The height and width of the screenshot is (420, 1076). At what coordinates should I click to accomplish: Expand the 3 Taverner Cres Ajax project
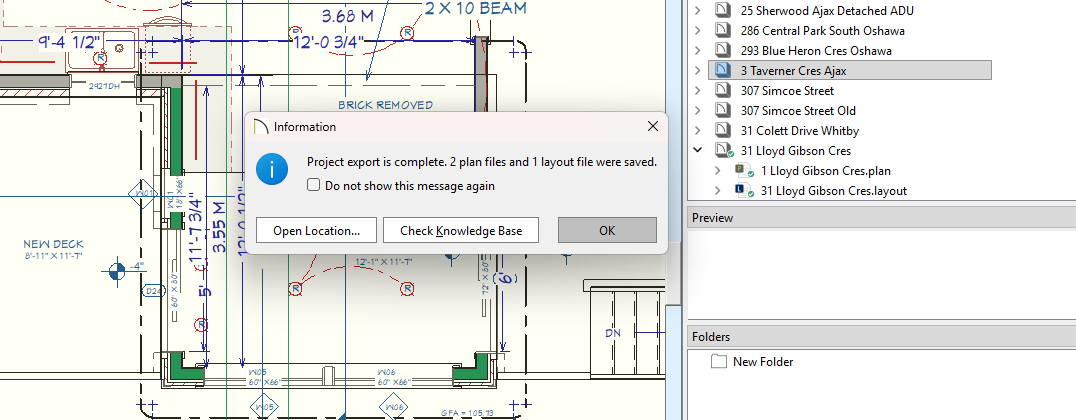coord(697,71)
